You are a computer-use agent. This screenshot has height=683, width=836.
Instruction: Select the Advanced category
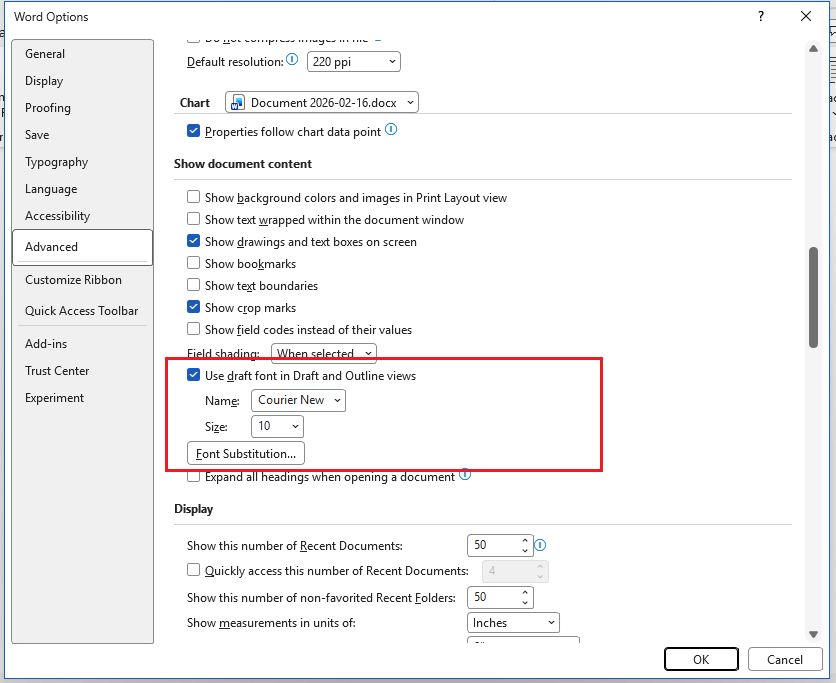[x=82, y=247]
